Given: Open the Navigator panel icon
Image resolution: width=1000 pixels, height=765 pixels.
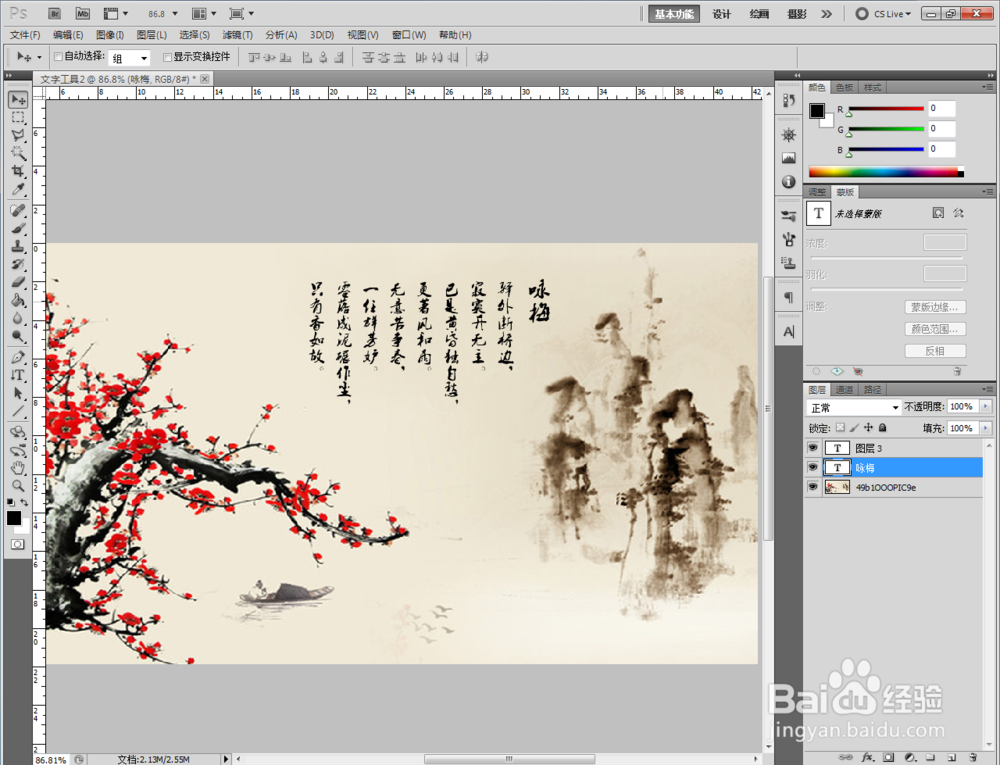Looking at the screenshot, I should point(789,135).
